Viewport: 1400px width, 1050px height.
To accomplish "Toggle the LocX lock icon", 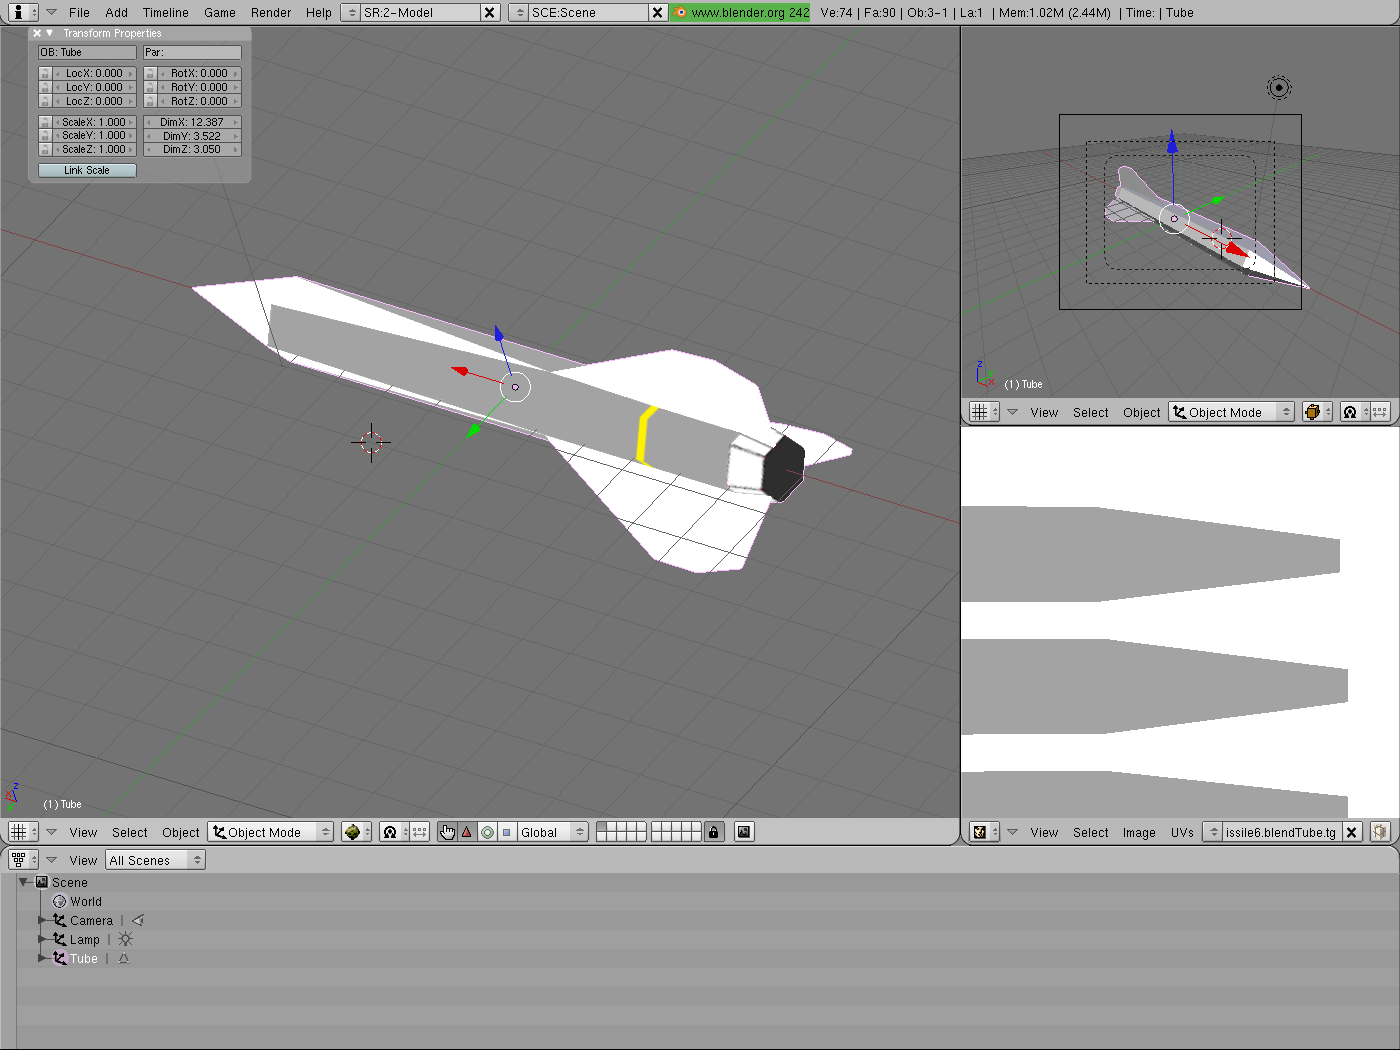I will (x=45, y=74).
